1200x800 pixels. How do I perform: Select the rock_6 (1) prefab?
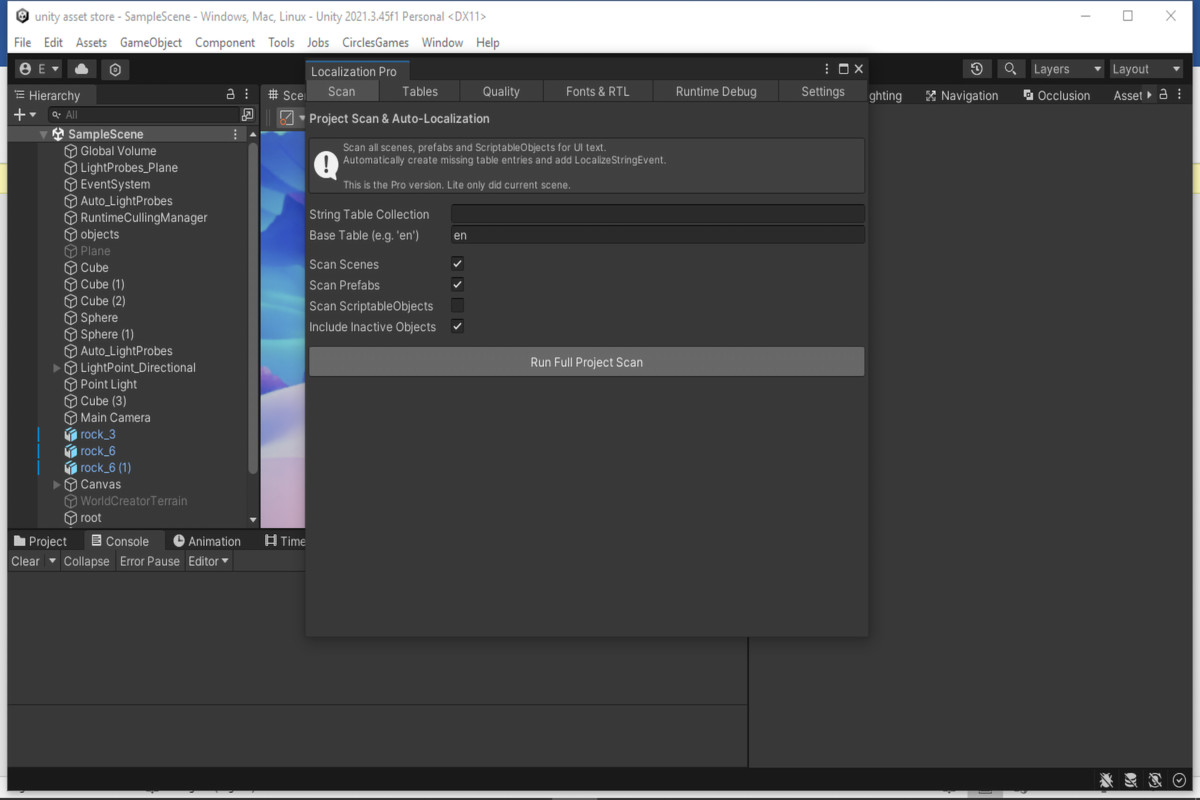(106, 468)
